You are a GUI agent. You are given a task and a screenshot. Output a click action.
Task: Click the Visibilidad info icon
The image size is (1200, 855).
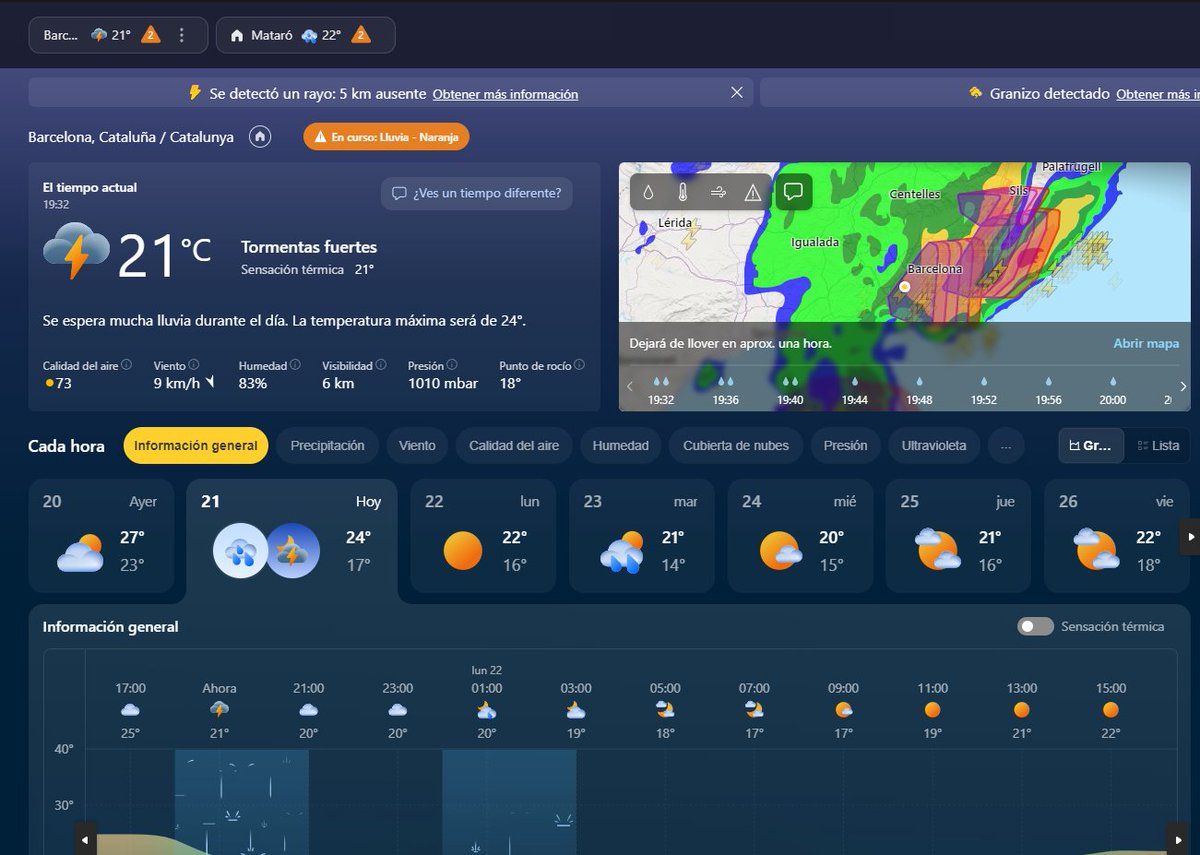coord(381,366)
